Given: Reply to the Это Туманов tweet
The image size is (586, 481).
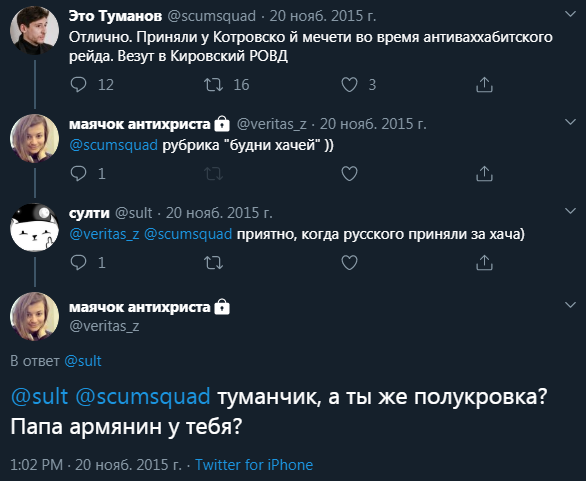Looking at the screenshot, I should [x=78, y=84].
